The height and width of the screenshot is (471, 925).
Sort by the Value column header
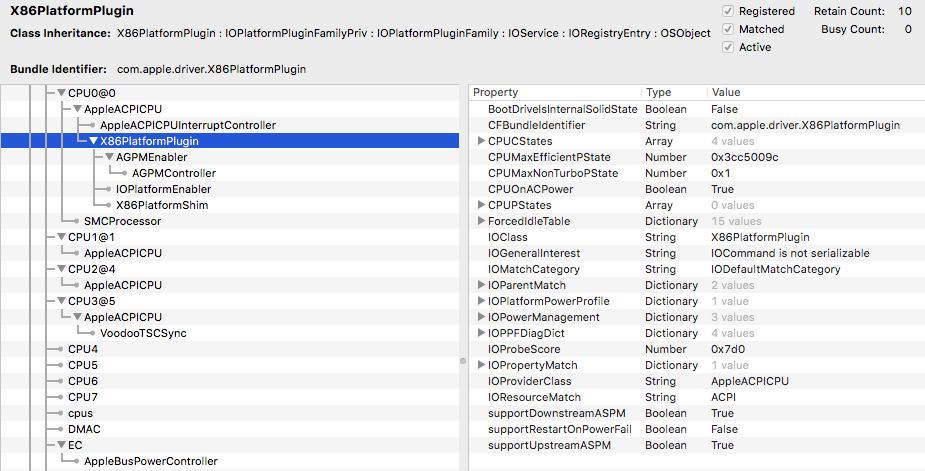(x=816, y=92)
